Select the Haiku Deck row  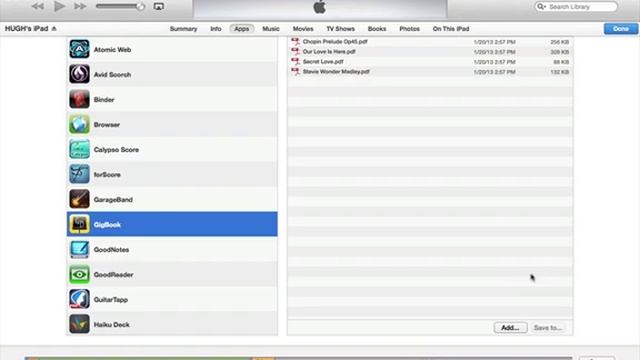tap(172, 324)
